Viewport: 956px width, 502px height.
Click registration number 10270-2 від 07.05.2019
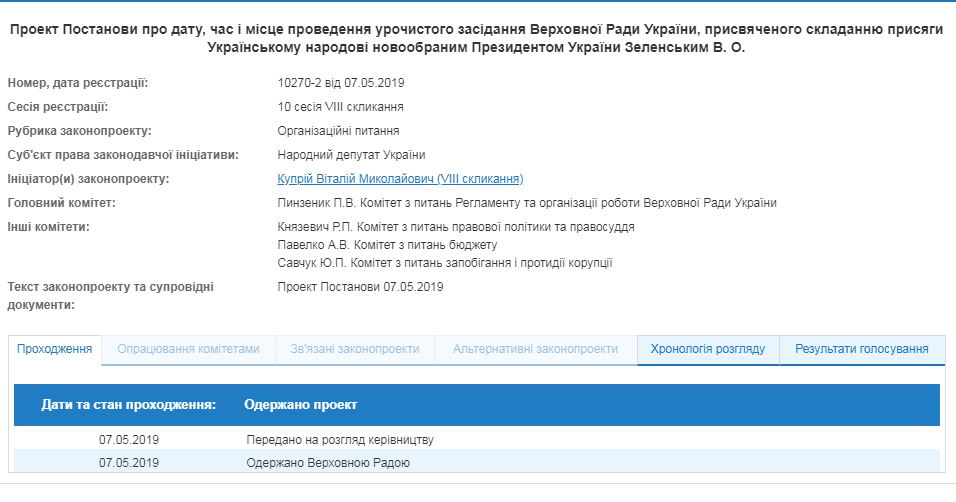pyautogui.click(x=347, y=83)
